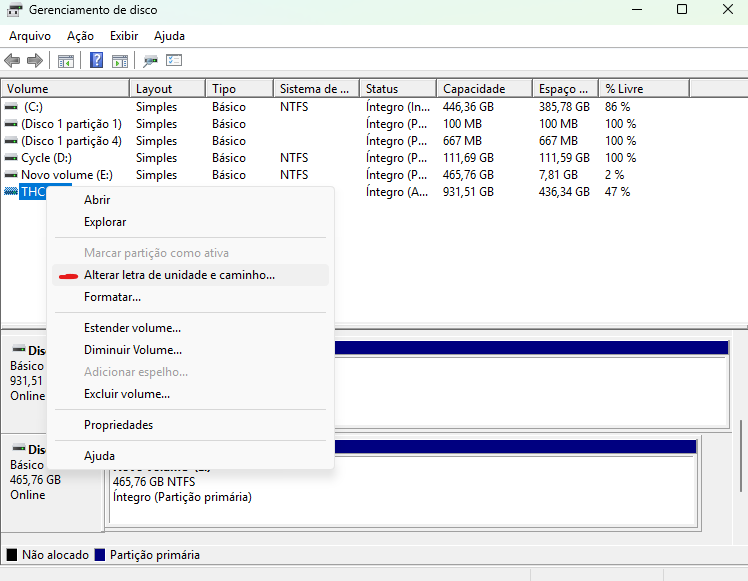
Task: Click the 446,36 GB capacity cell
Action: [x=468, y=107]
